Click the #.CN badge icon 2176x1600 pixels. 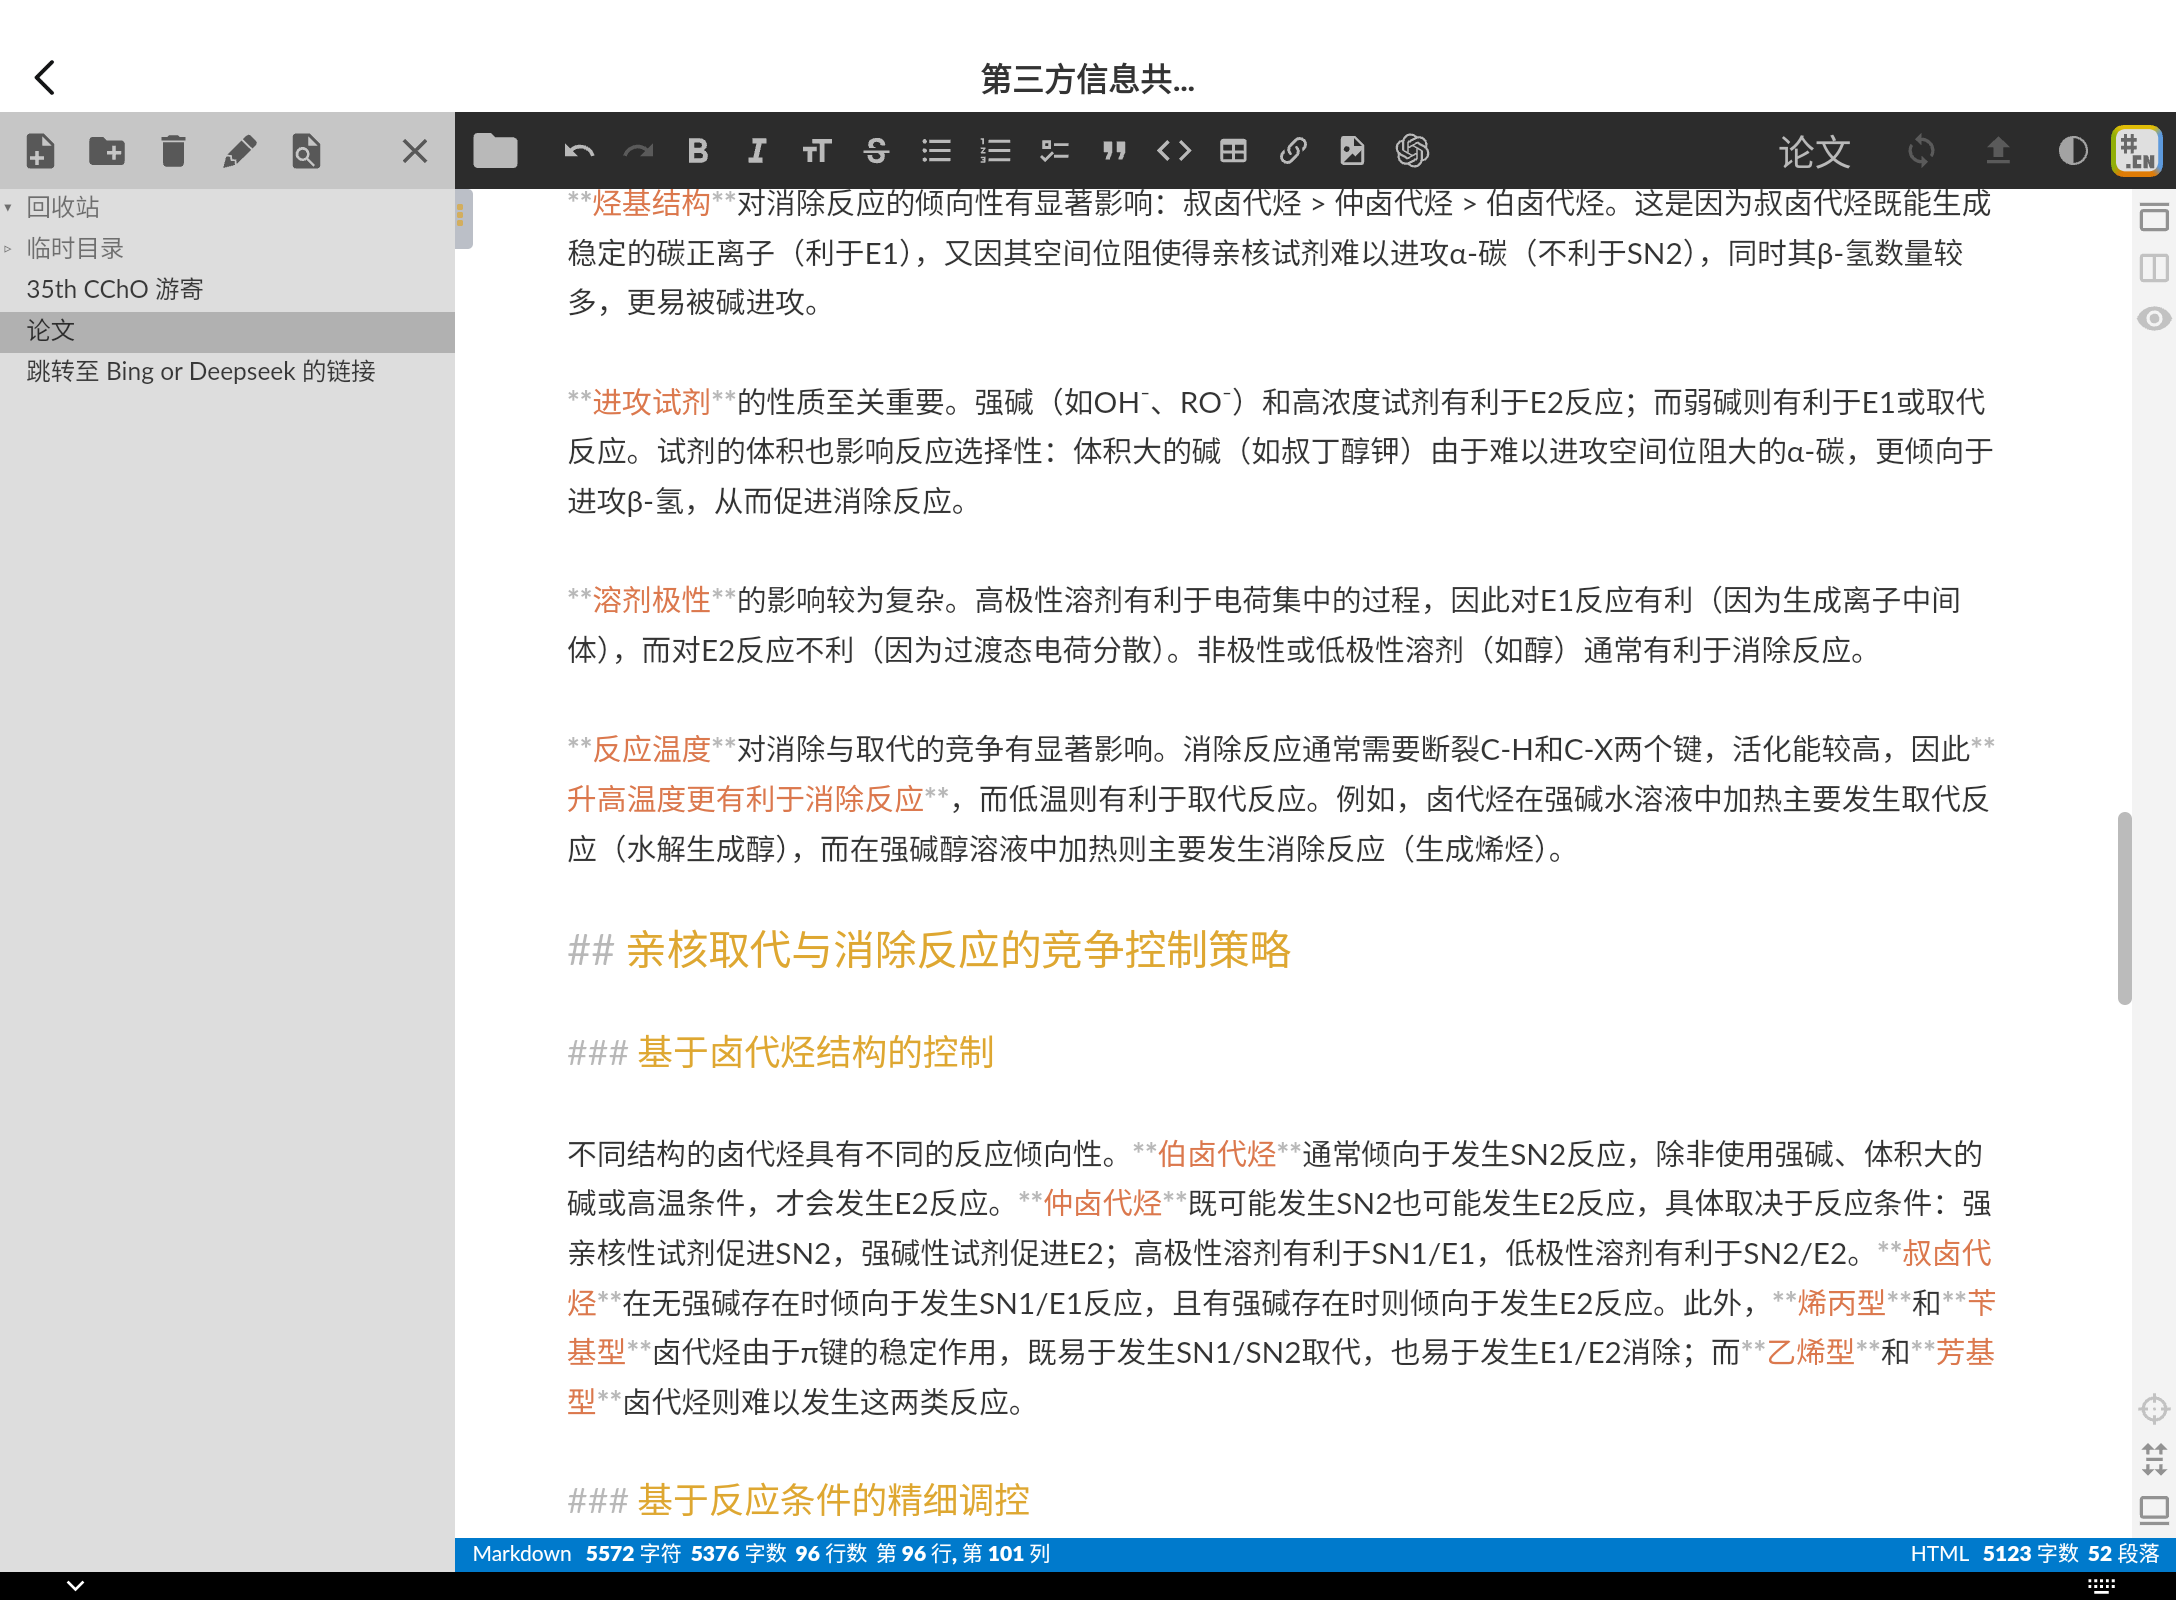pyautogui.click(x=2137, y=151)
